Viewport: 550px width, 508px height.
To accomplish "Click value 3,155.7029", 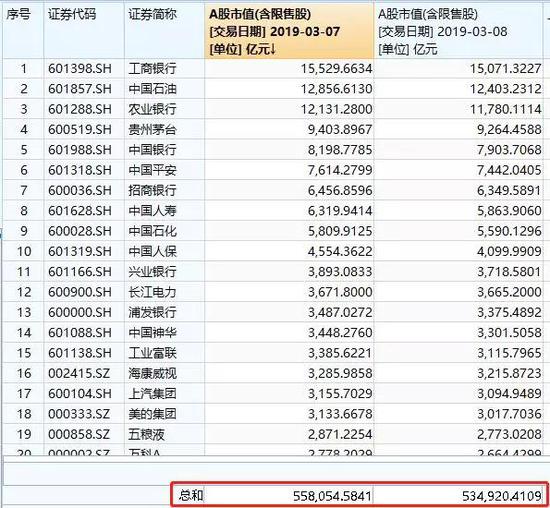I will pos(340,394).
